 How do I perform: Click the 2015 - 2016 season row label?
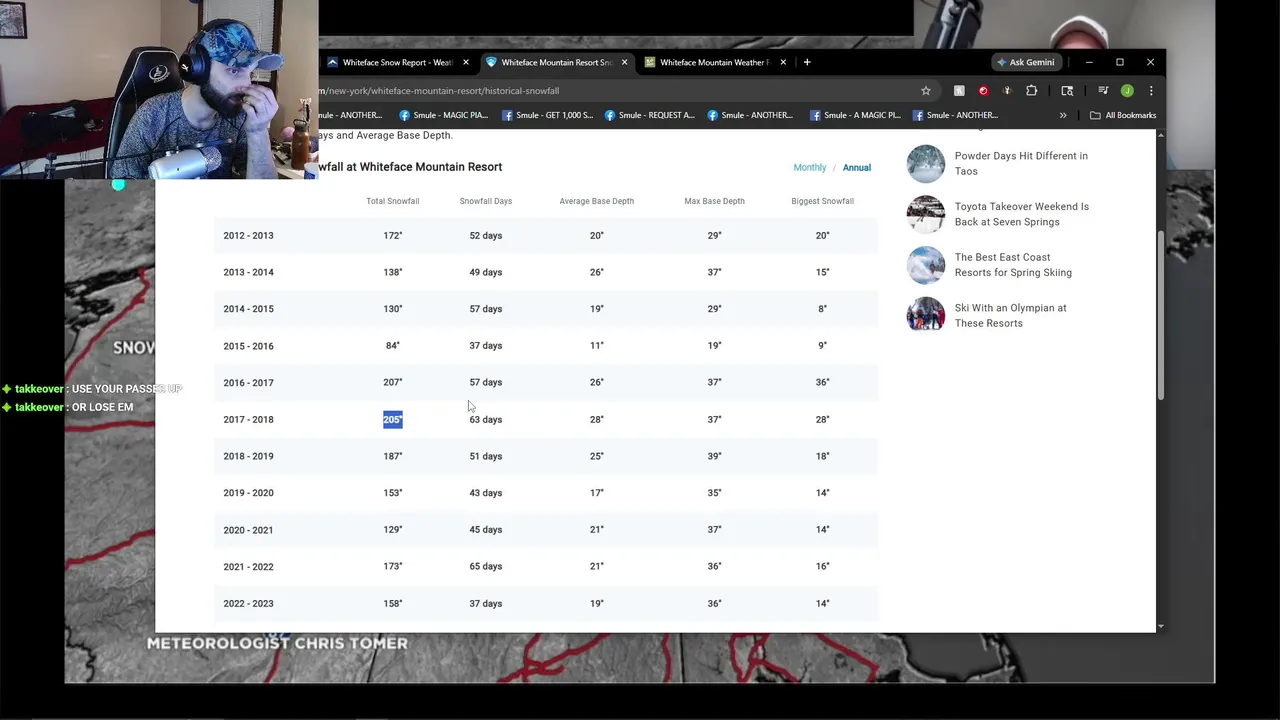click(248, 346)
